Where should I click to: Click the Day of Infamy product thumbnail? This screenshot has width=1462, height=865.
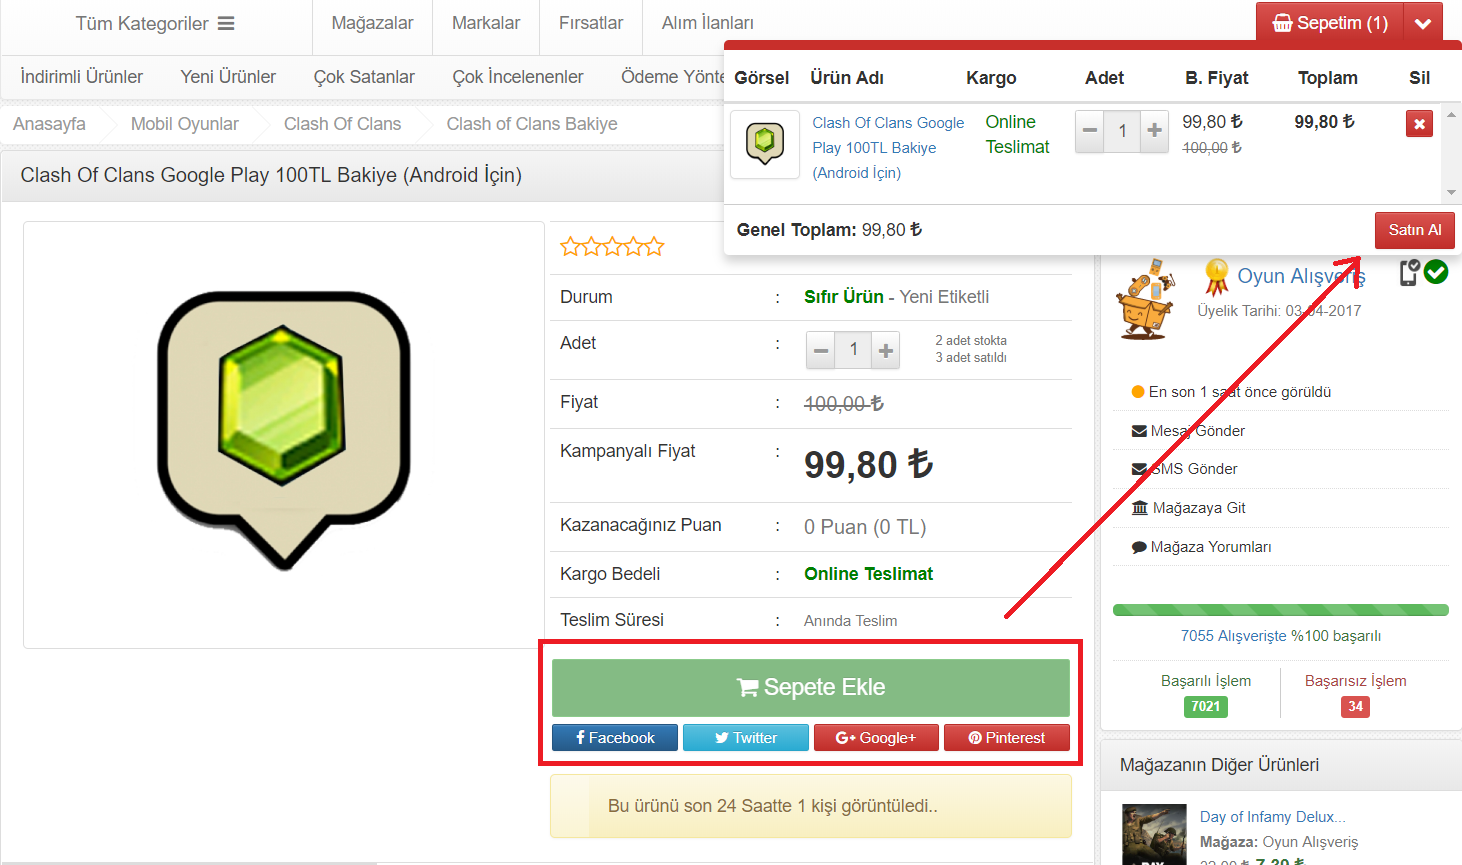pyautogui.click(x=1154, y=835)
